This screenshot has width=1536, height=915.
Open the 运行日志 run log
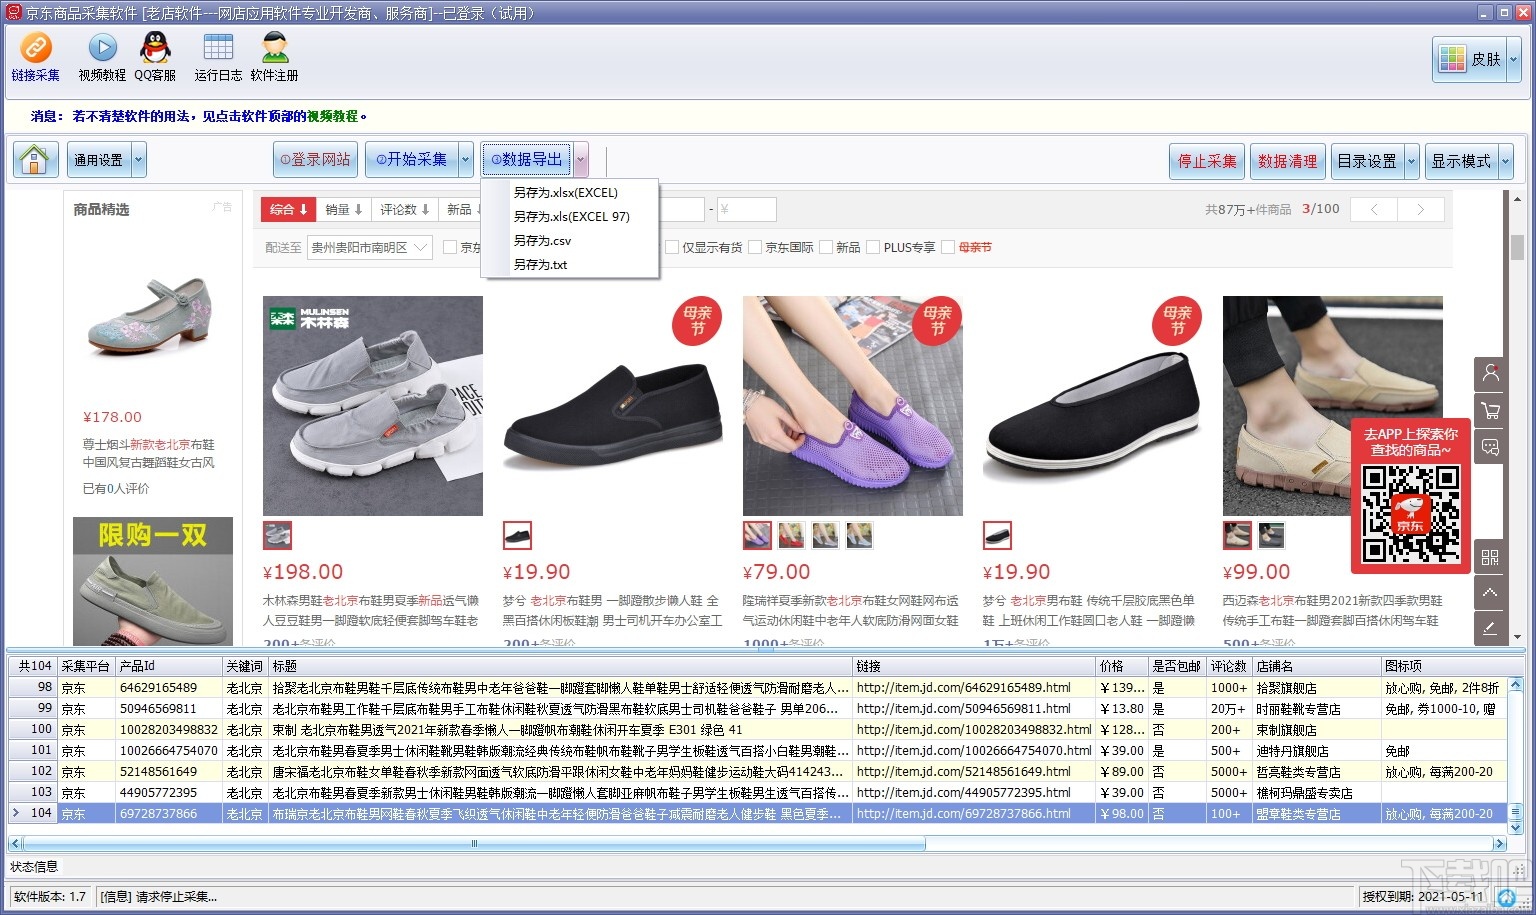click(x=218, y=56)
